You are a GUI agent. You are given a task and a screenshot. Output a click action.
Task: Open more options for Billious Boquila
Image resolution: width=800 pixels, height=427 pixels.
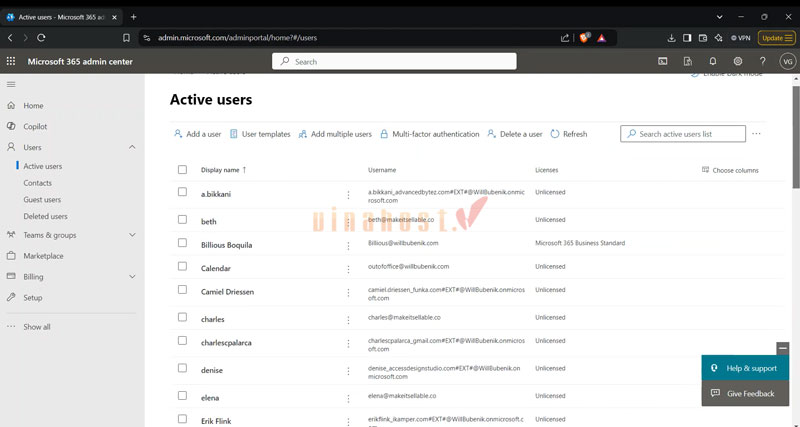[x=348, y=246]
